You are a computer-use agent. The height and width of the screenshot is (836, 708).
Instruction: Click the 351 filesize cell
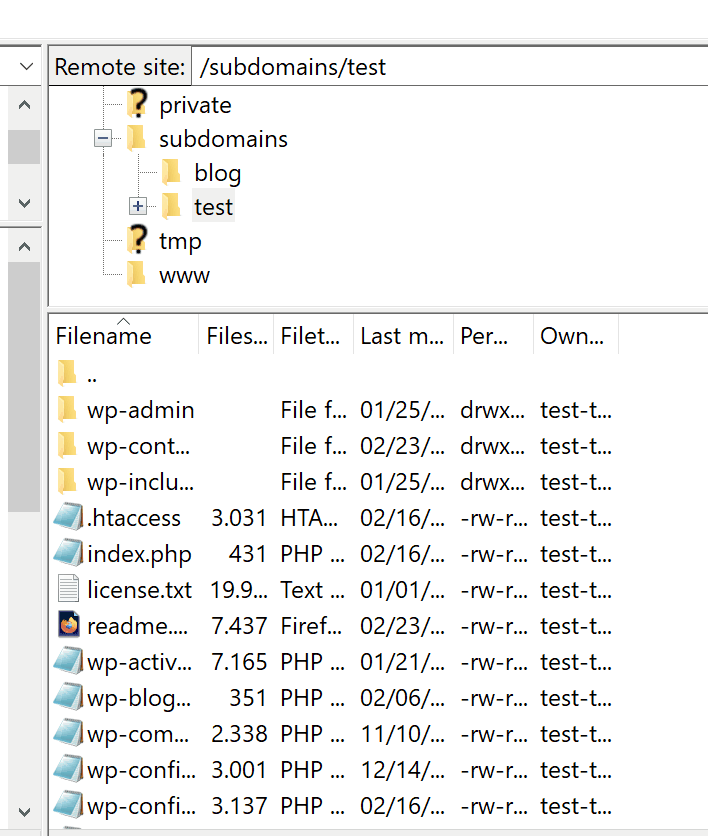247,698
